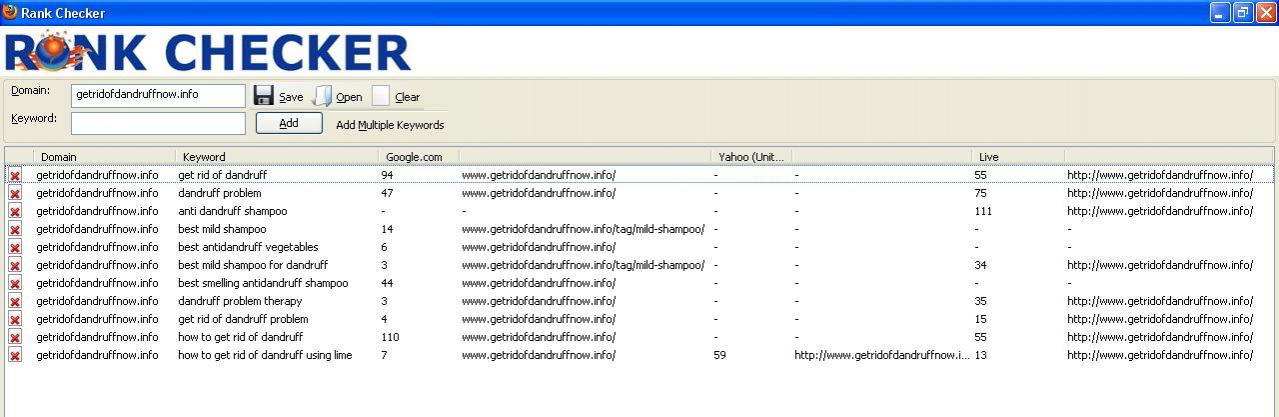Restore down the Rank Checker window

[1243, 12]
